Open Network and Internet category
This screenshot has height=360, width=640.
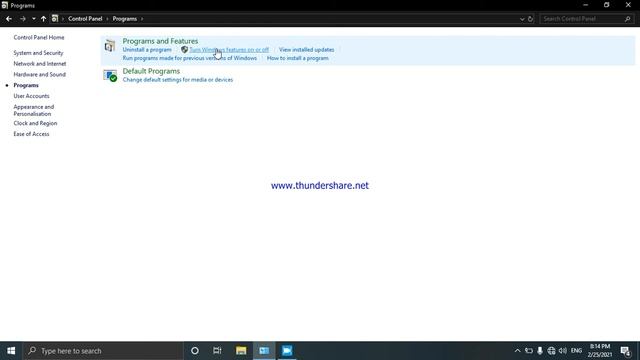click(x=40, y=64)
